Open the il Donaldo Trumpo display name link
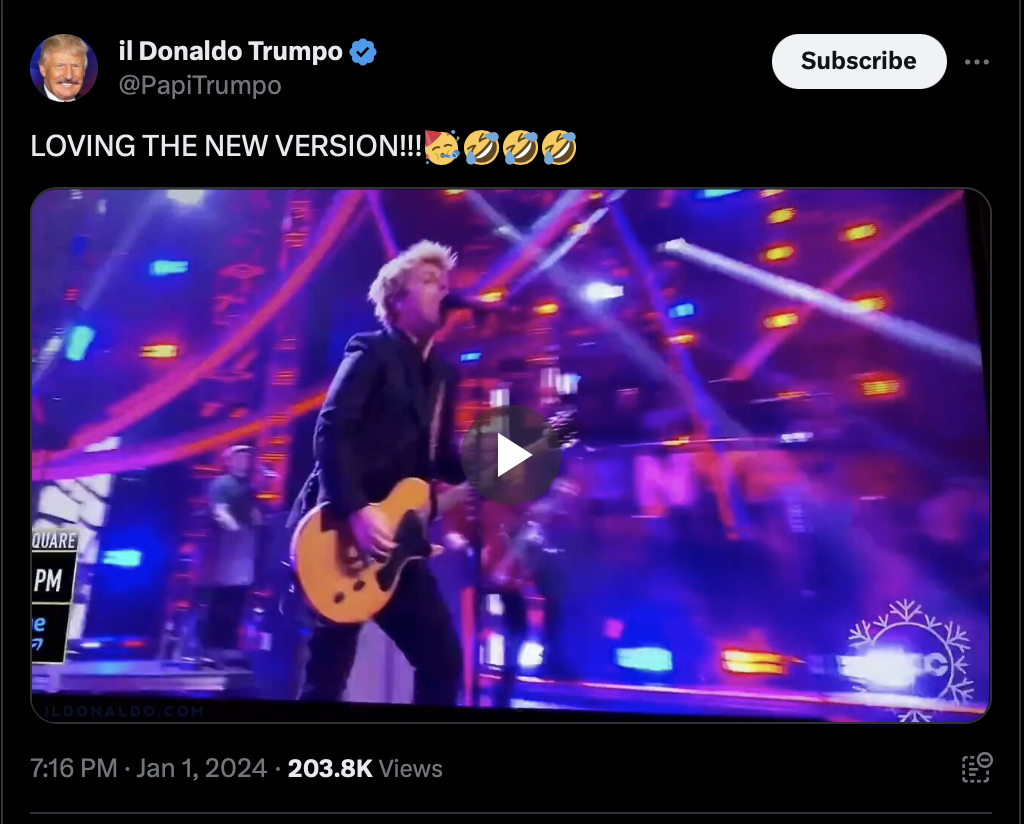The height and width of the screenshot is (824, 1024). point(231,52)
